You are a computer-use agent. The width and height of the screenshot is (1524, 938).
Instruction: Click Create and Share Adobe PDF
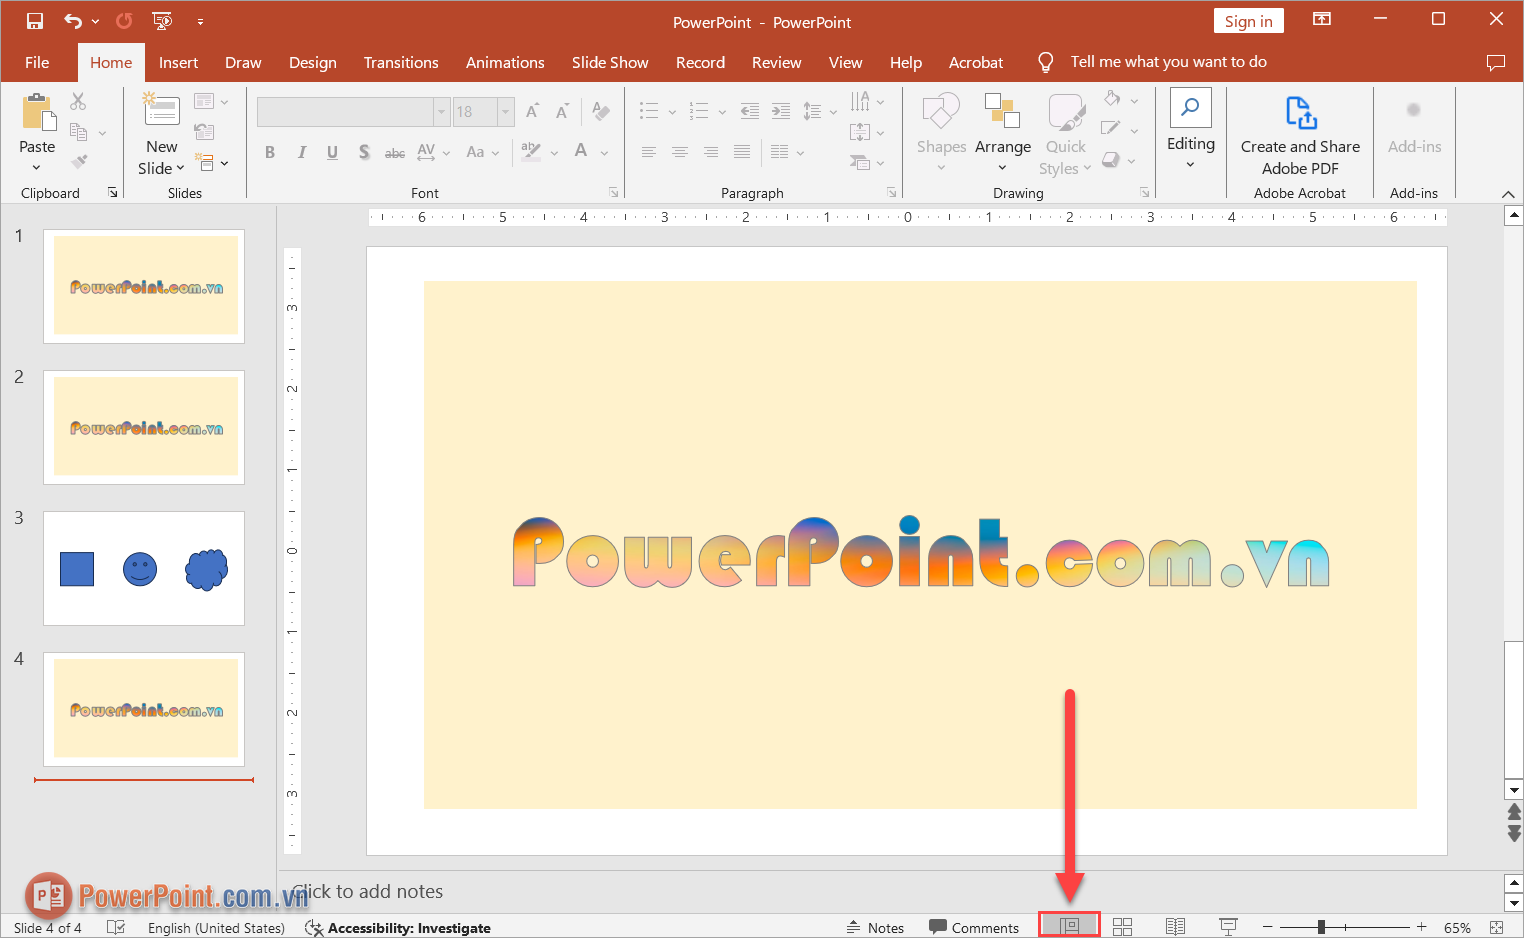click(x=1300, y=135)
